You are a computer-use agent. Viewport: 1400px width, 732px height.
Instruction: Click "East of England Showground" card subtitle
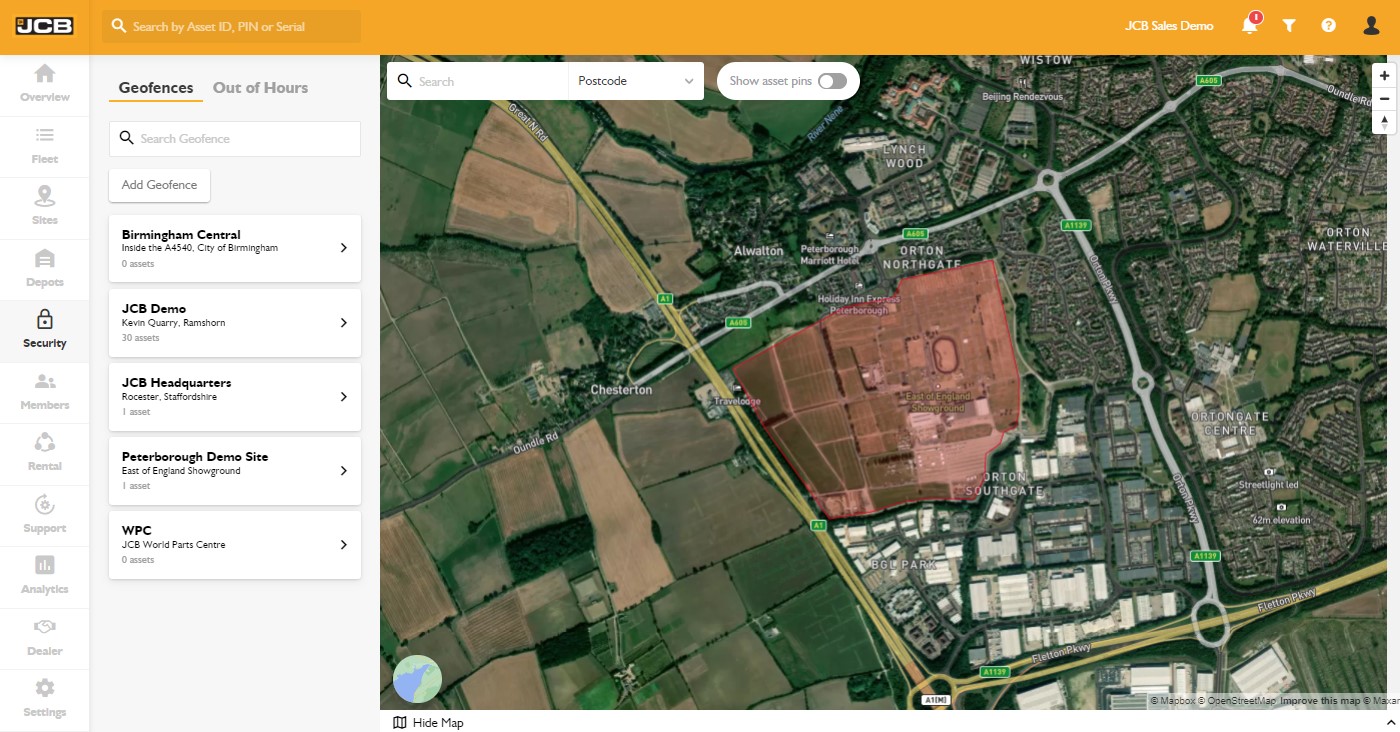(x=181, y=471)
